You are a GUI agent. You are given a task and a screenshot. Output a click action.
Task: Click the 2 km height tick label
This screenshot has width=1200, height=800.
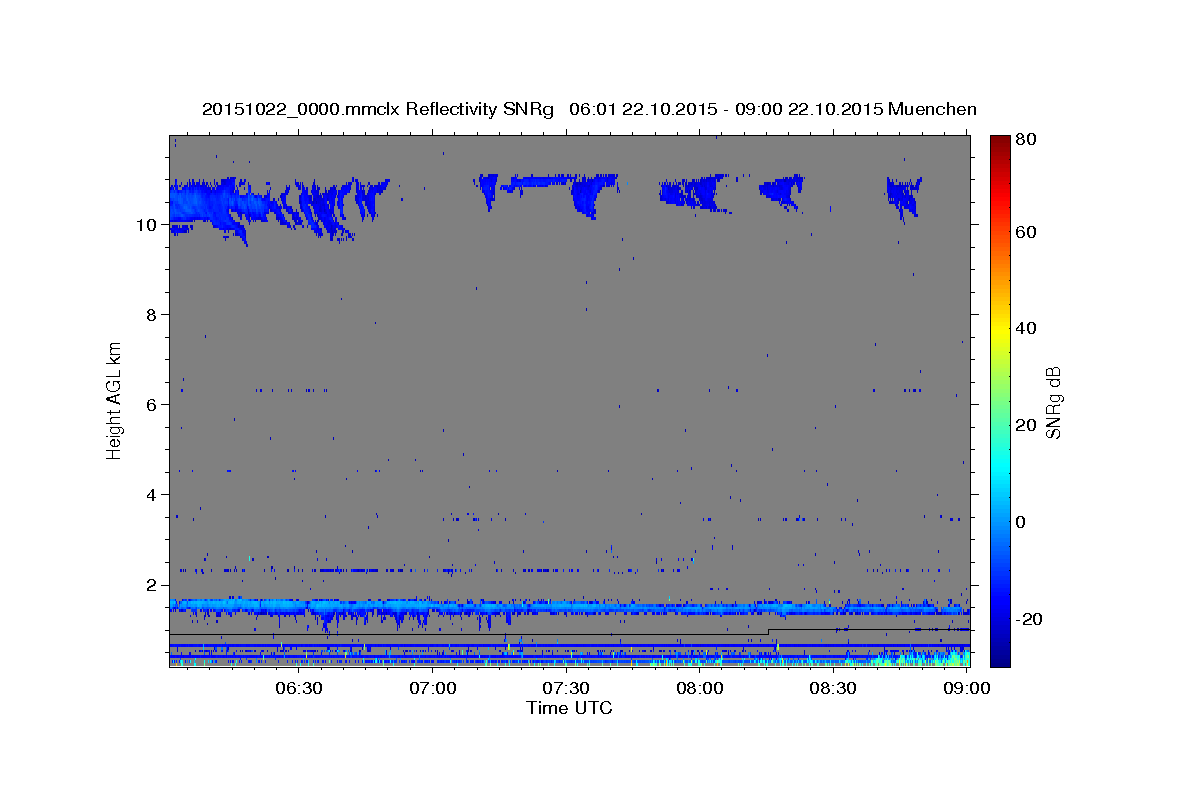pyautogui.click(x=152, y=585)
